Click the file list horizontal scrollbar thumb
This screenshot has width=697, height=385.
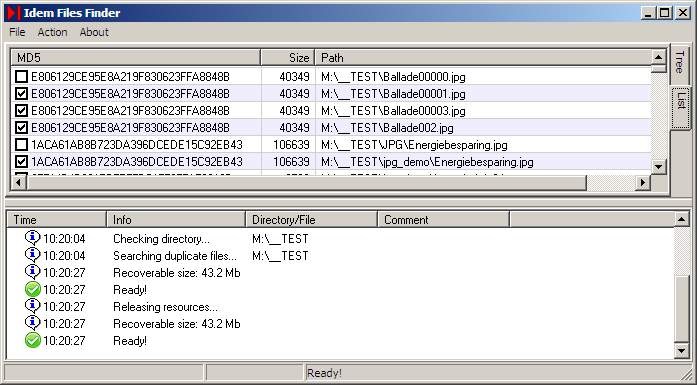tap(306, 182)
